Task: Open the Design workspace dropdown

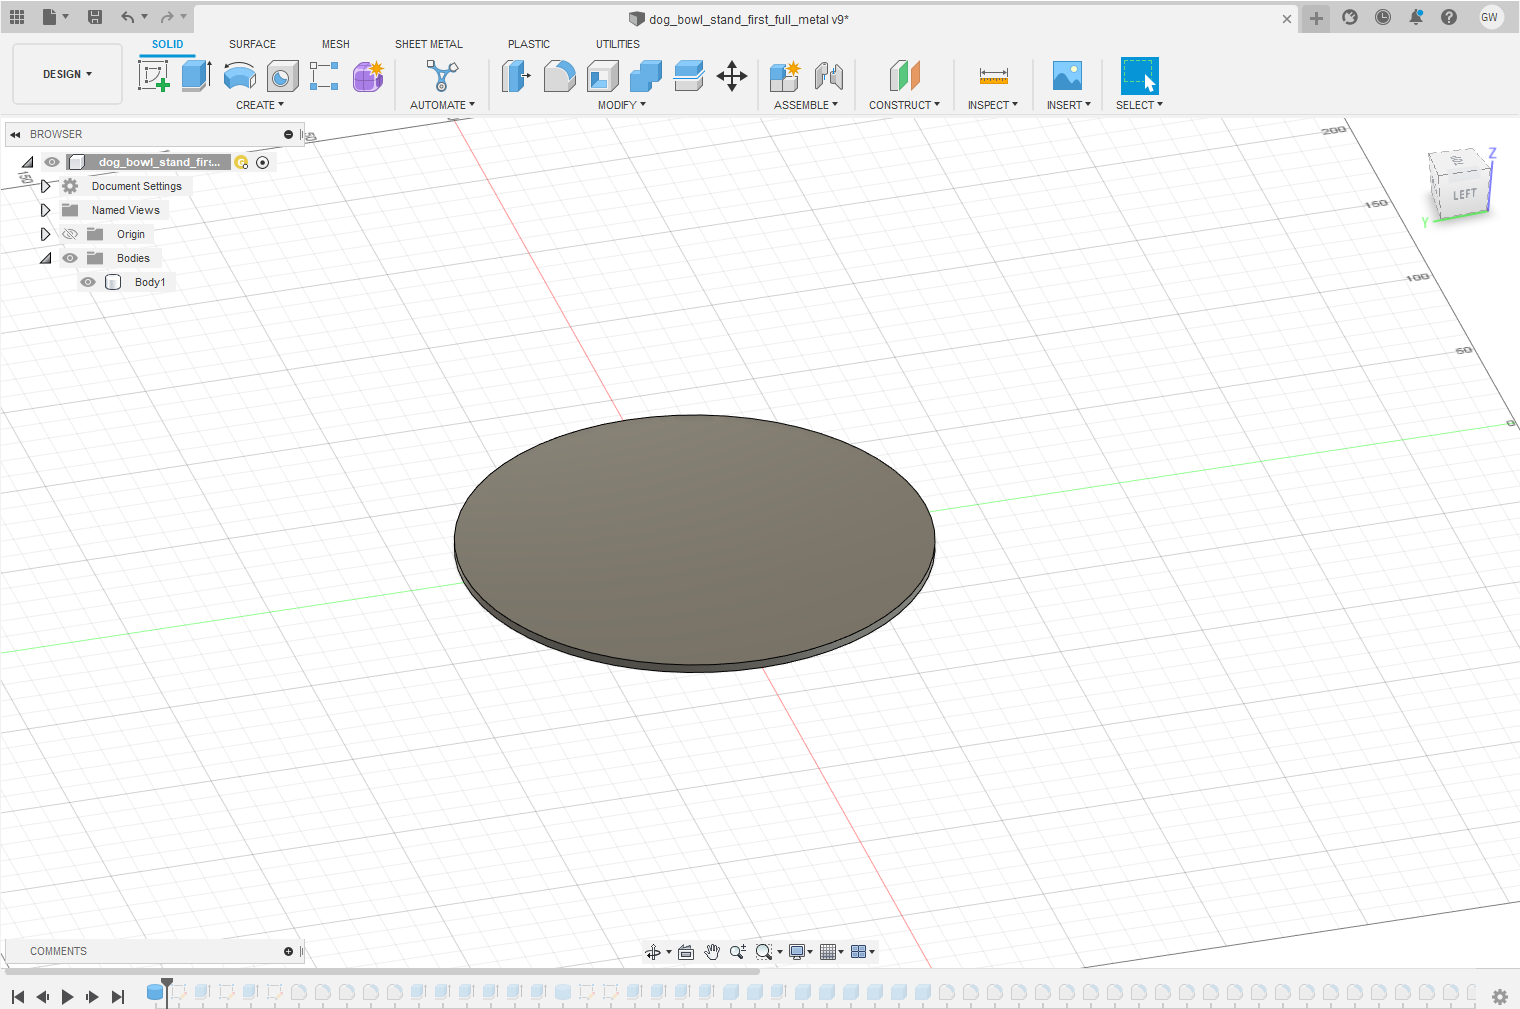Action: click(x=67, y=74)
